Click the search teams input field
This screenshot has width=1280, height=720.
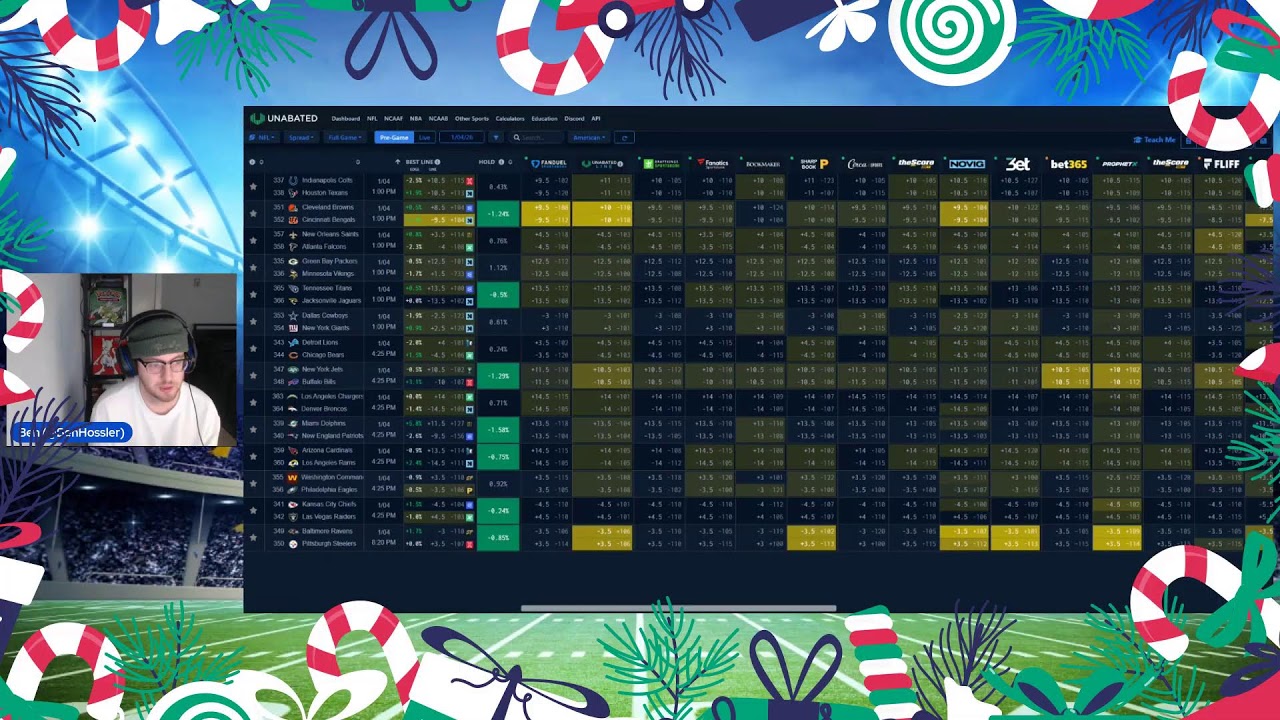point(537,138)
